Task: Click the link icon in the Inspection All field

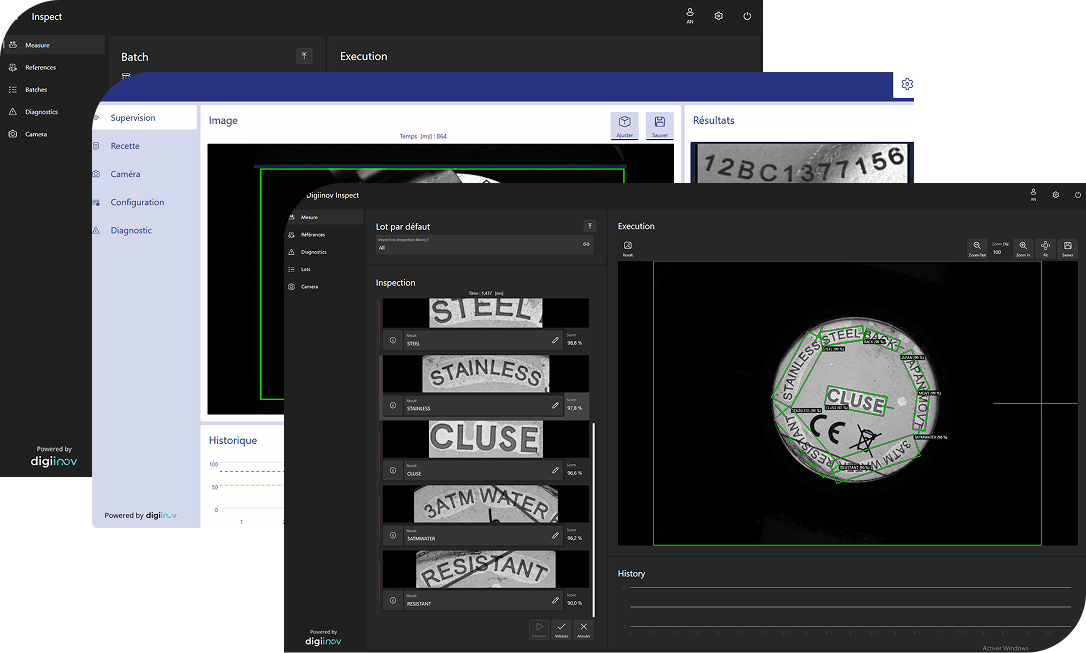Action: coord(586,244)
